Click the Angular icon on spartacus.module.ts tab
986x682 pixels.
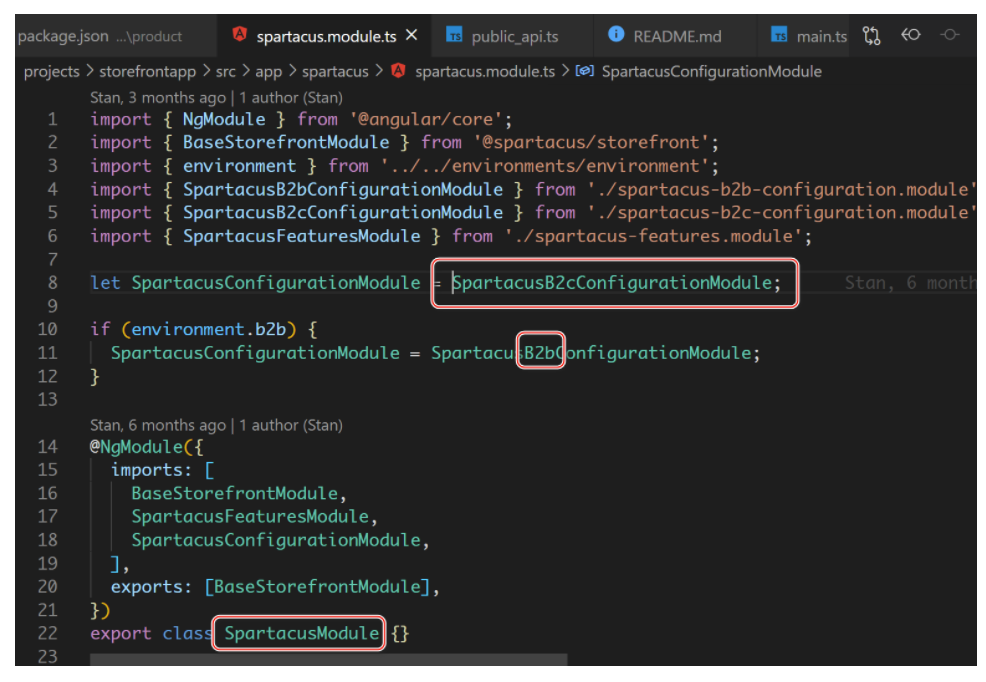coord(240,35)
